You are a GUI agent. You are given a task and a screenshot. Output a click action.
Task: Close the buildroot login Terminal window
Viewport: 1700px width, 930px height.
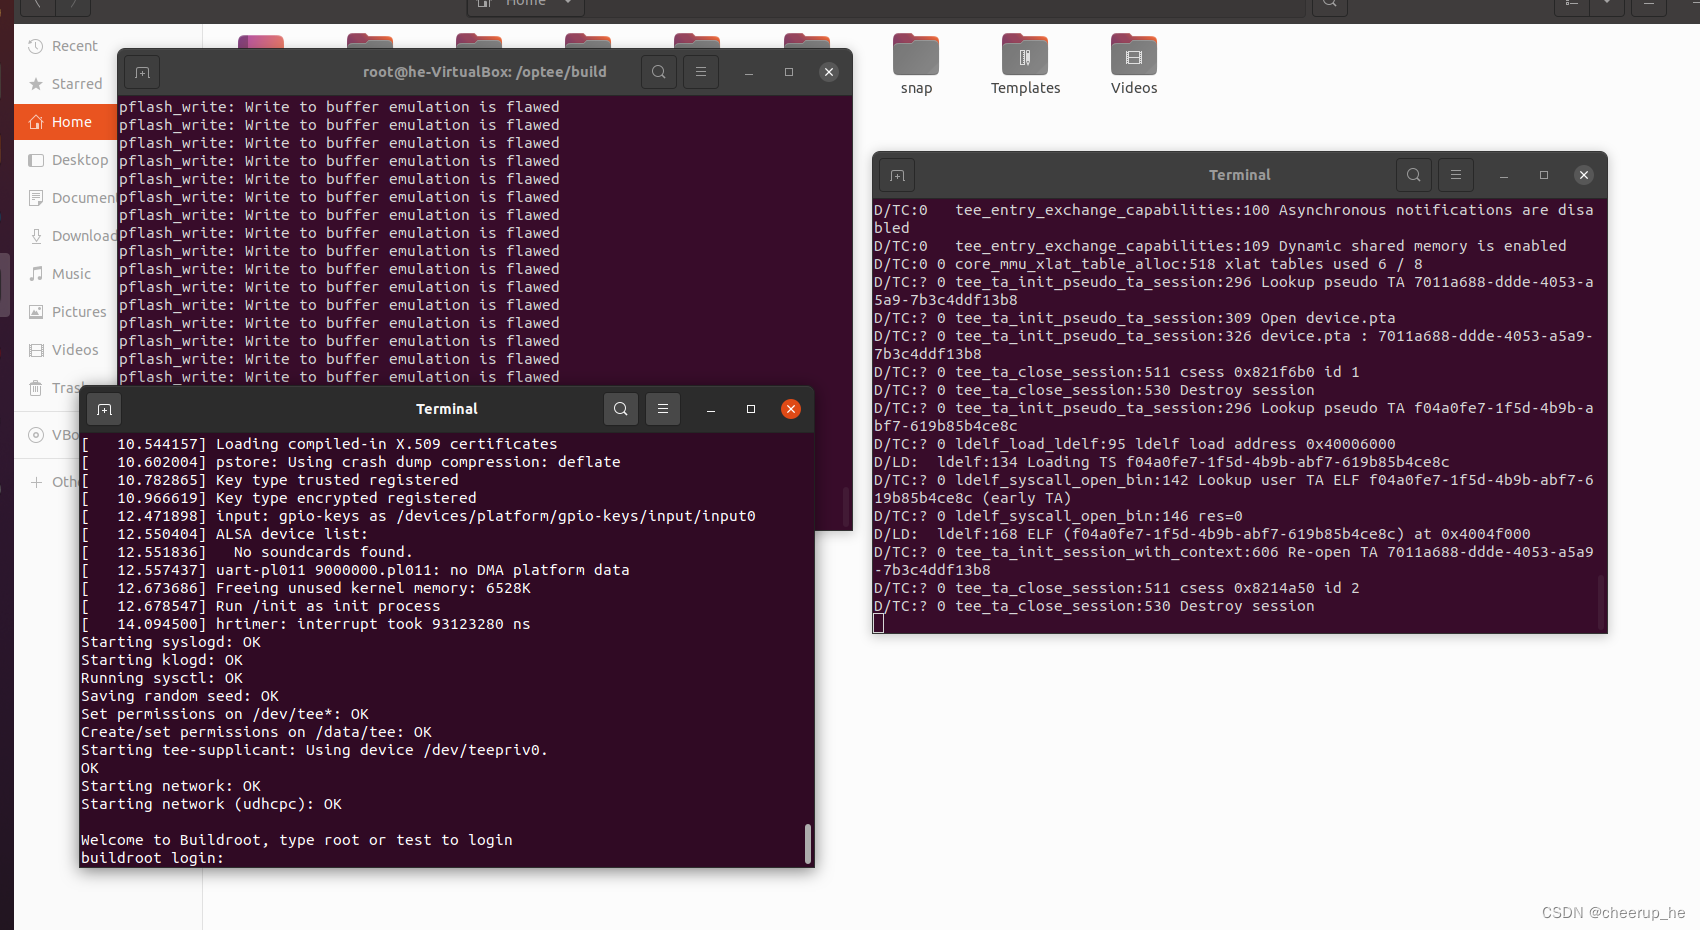pos(791,409)
